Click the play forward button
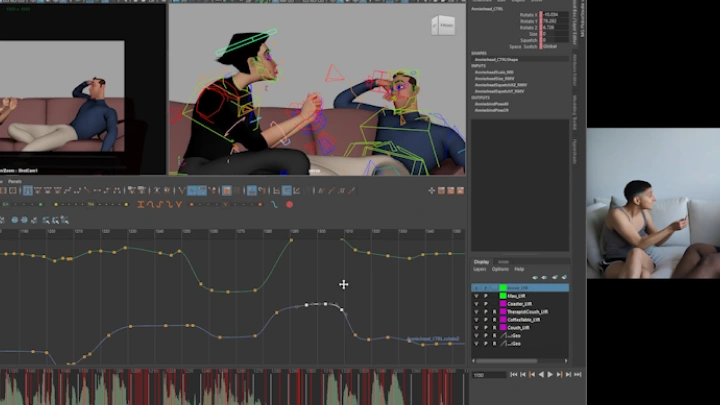720x405 pixels. pos(550,375)
